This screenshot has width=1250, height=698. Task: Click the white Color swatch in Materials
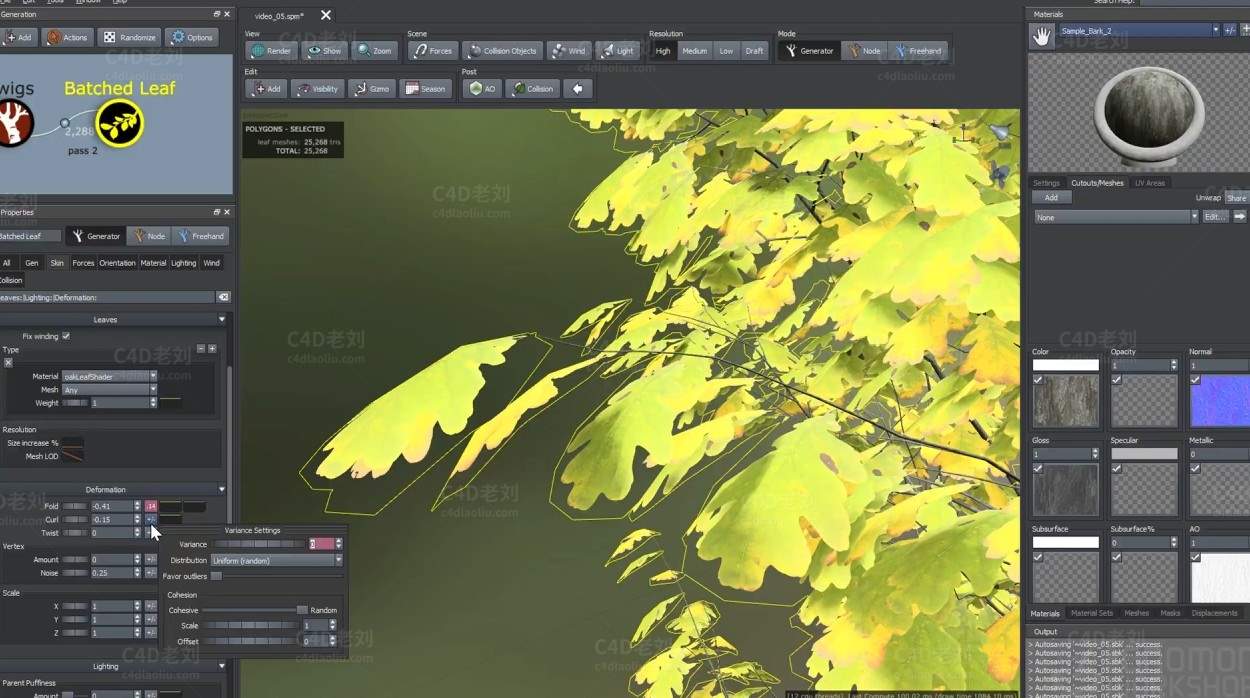click(1065, 365)
